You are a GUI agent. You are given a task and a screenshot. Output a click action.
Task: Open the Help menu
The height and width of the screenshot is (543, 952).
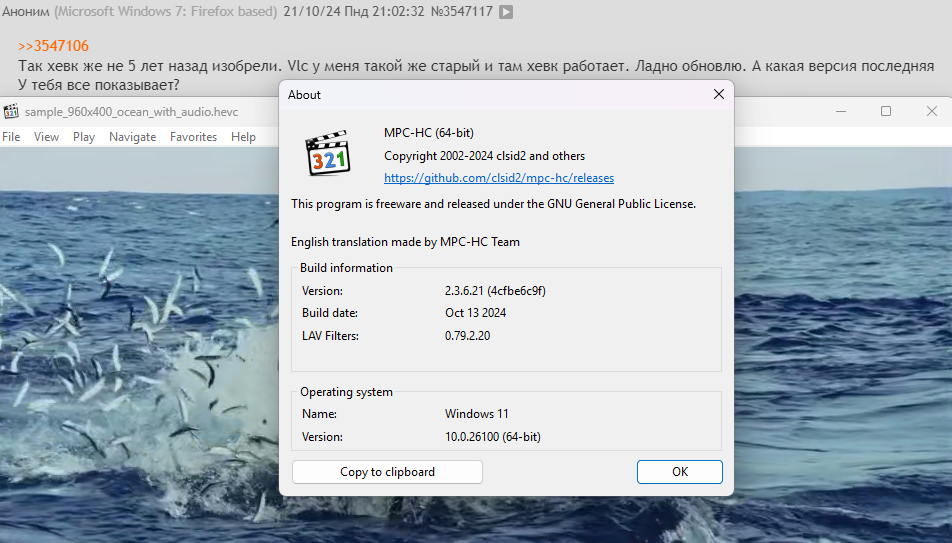click(x=243, y=137)
